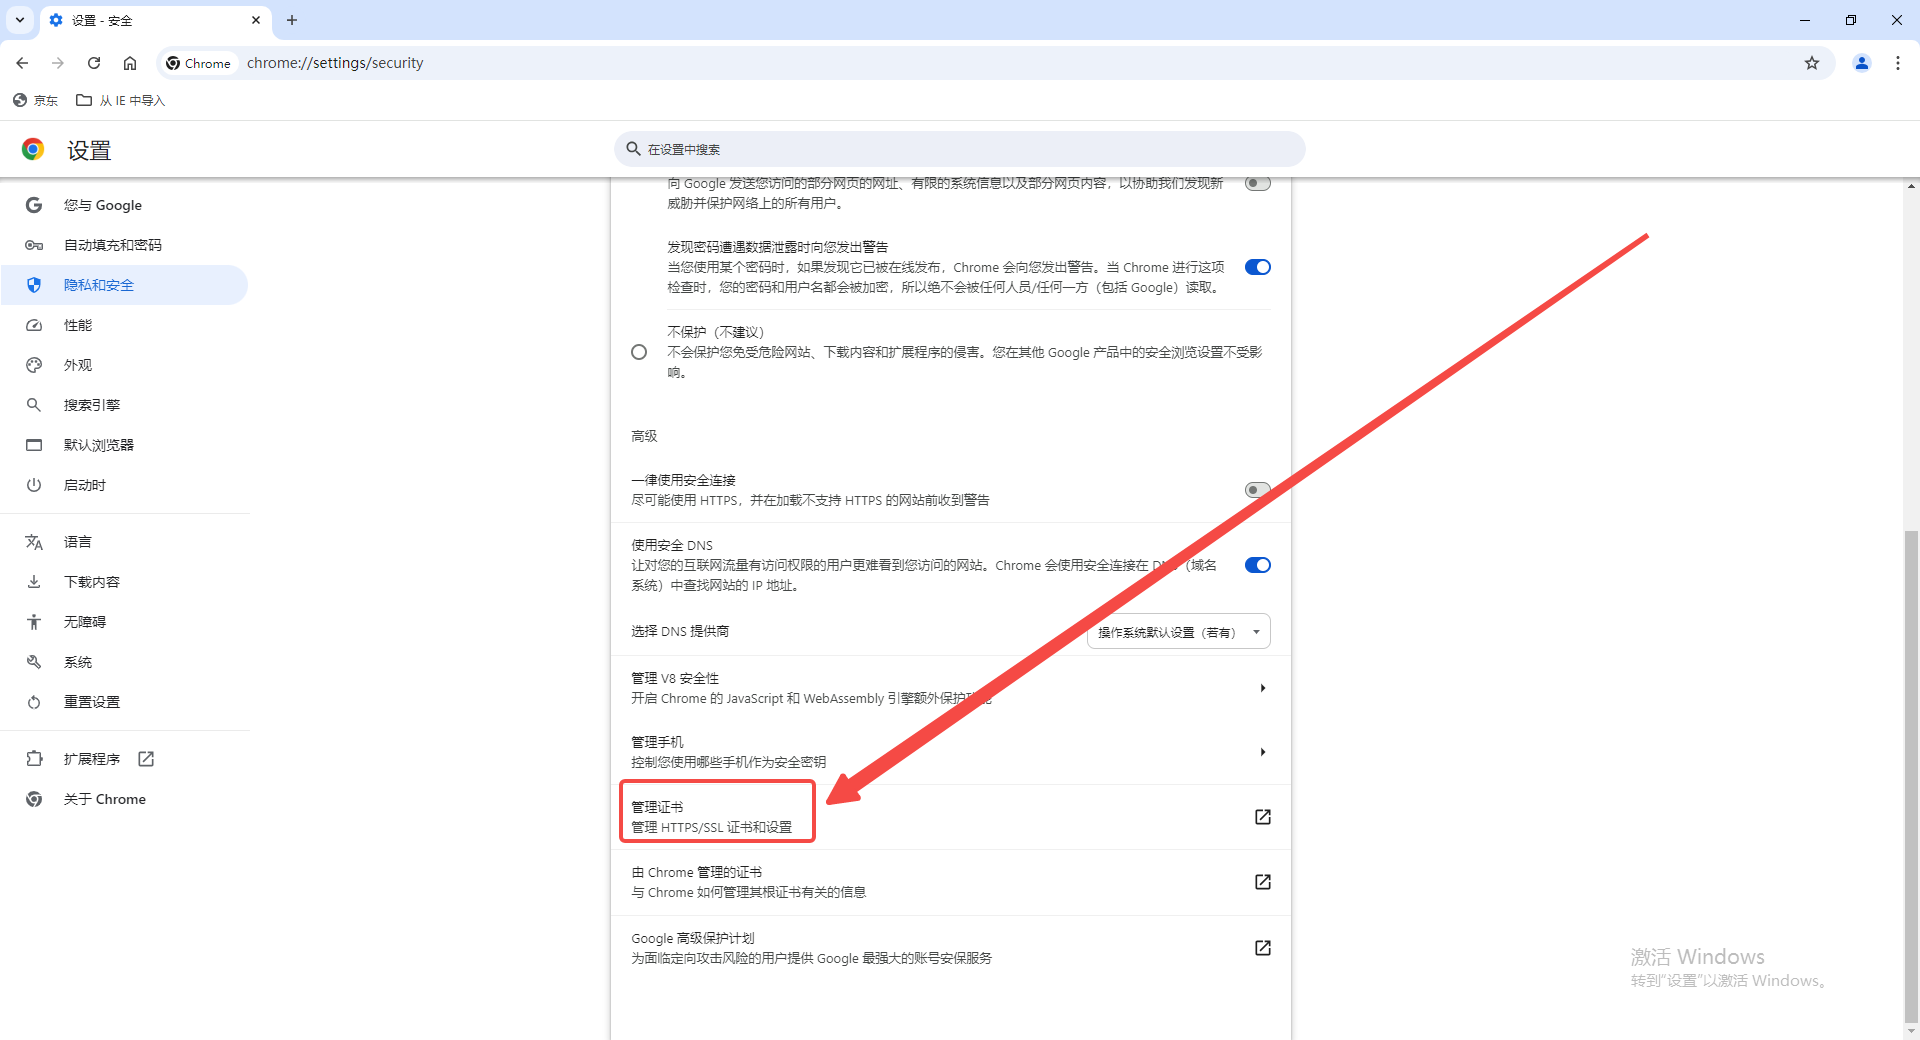Viewport: 1920px width, 1040px height.
Task: Open 关于 Chrome page
Action: coord(125,799)
